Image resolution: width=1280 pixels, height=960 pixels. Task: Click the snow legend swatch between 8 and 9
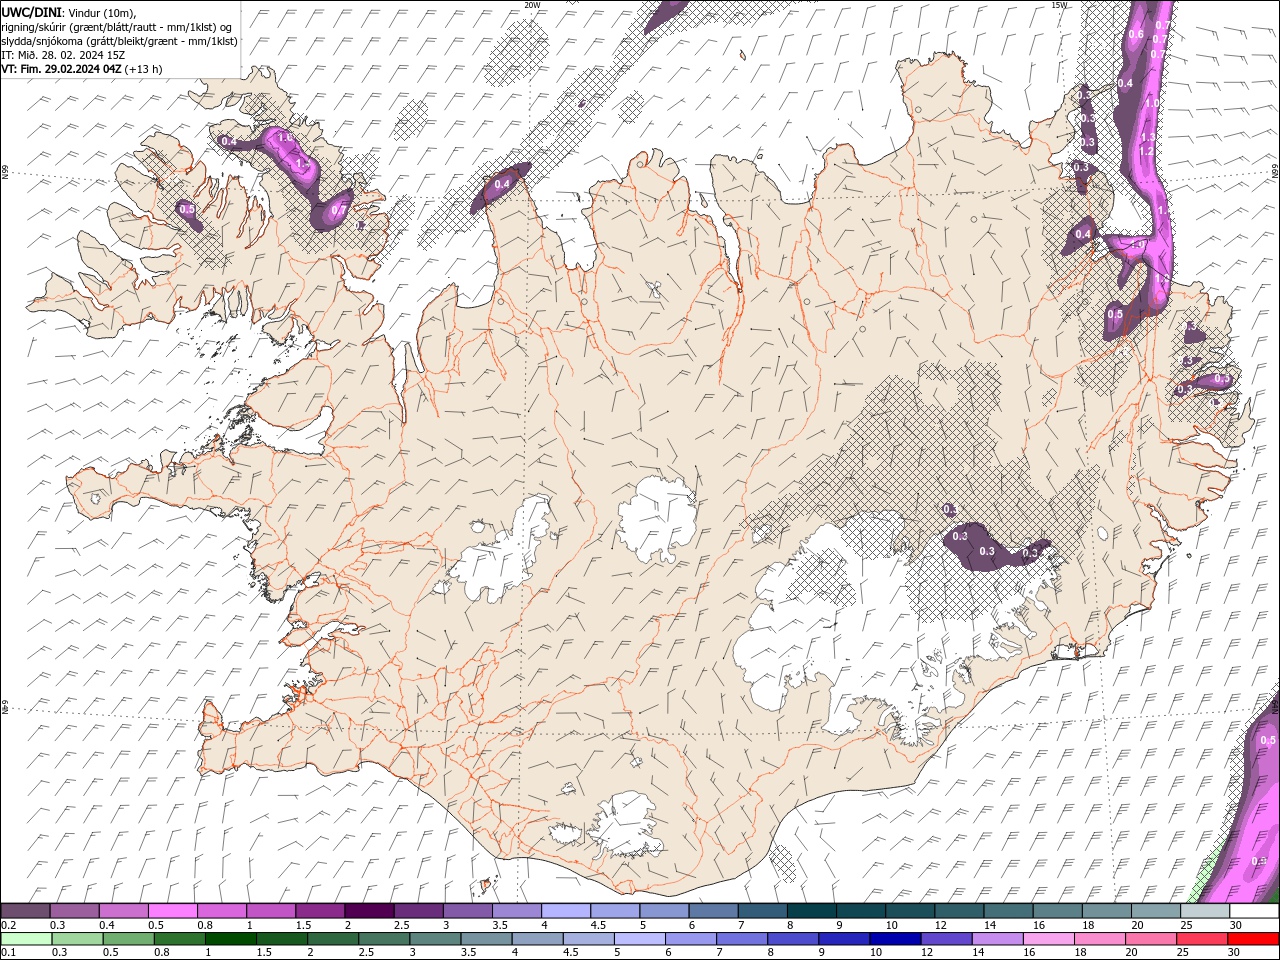[x=812, y=911]
